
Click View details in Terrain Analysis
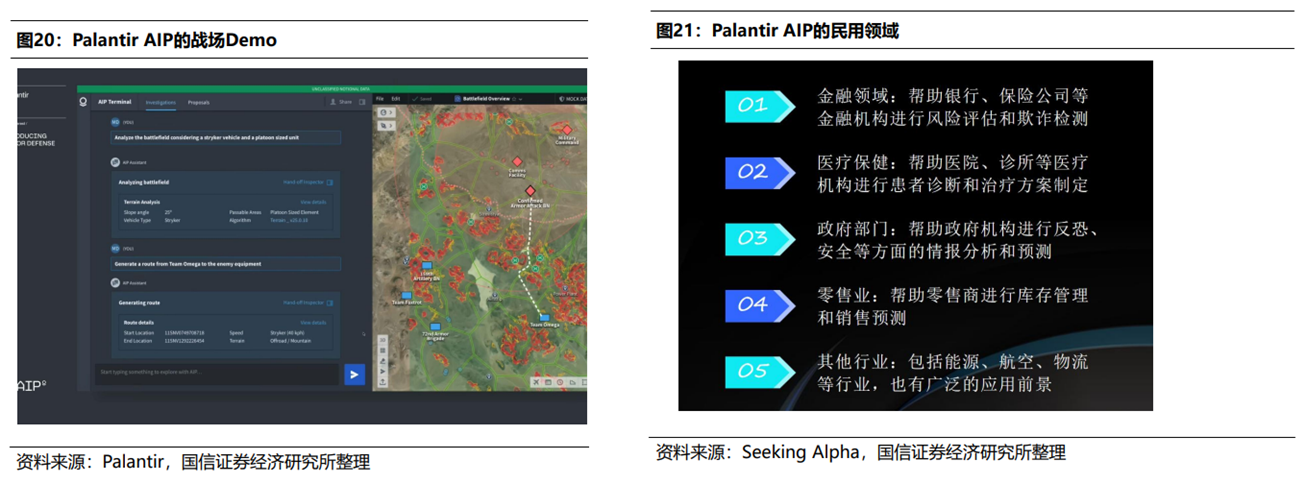(x=313, y=202)
